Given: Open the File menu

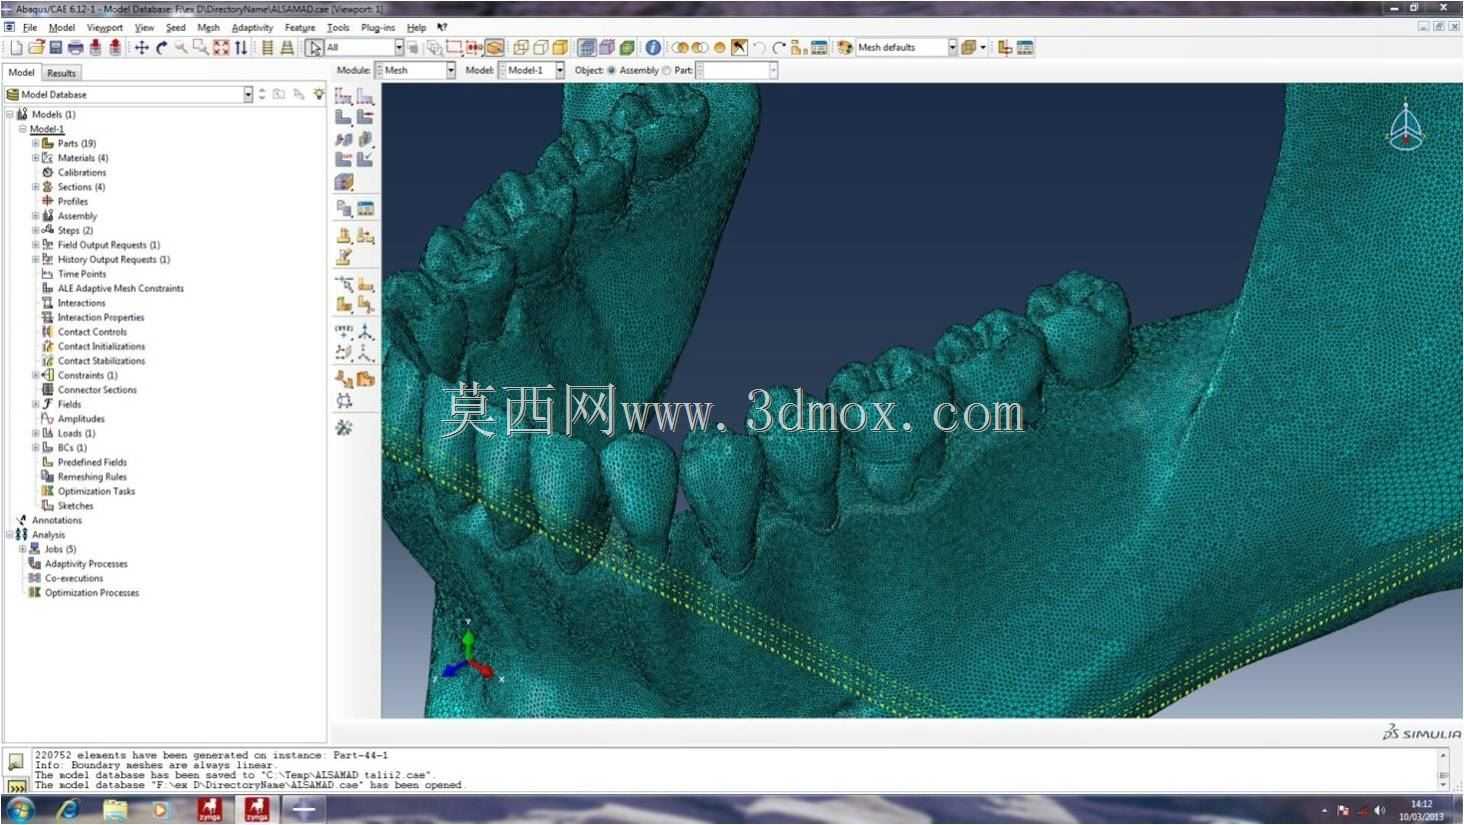Looking at the screenshot, I should coord(30,28).
